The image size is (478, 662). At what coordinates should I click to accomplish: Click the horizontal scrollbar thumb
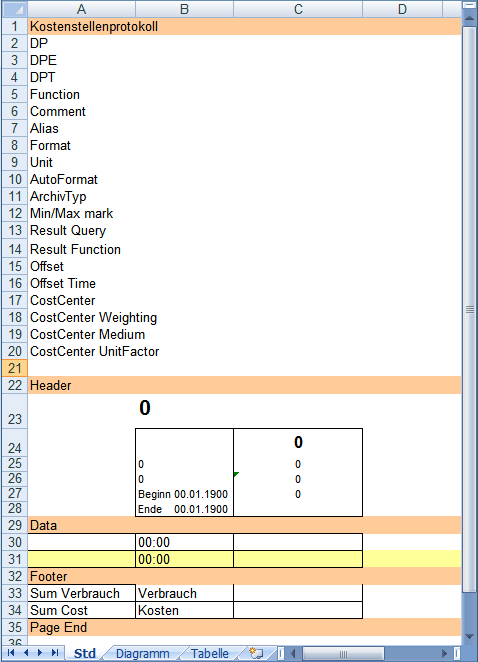343,654
